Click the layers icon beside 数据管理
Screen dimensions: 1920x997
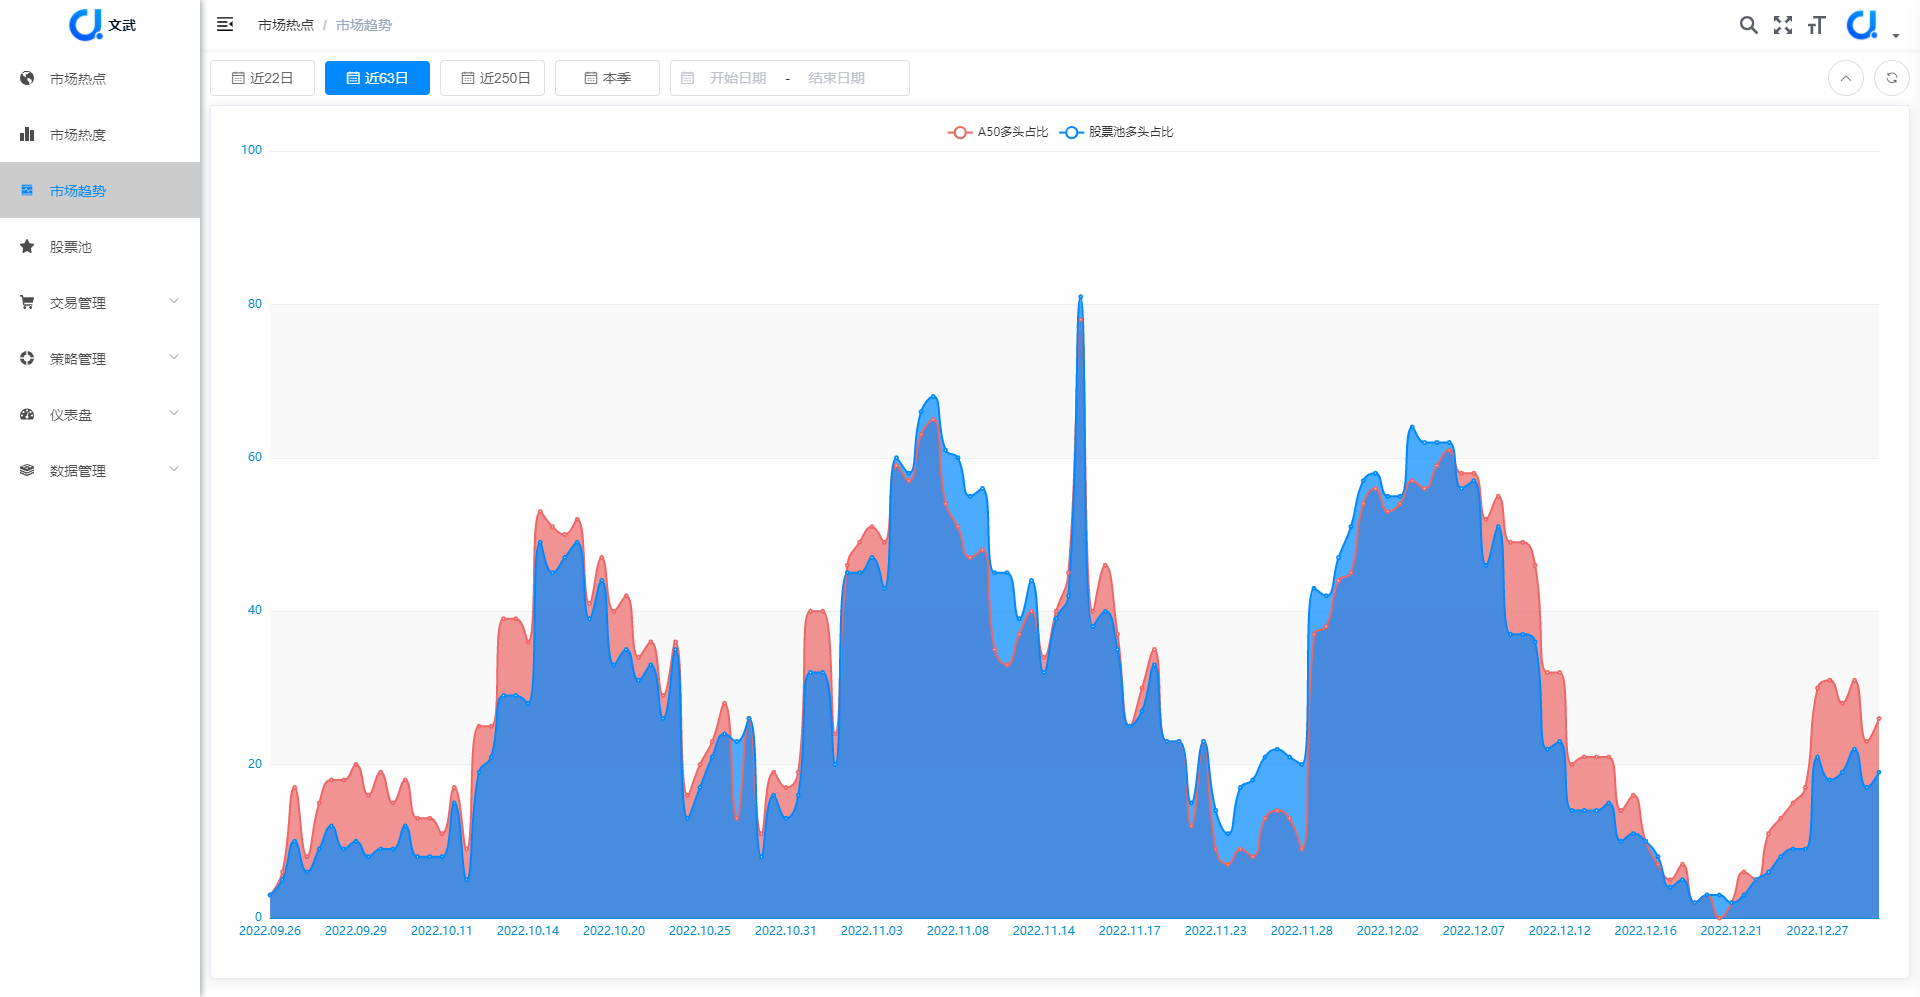(27, 470)
